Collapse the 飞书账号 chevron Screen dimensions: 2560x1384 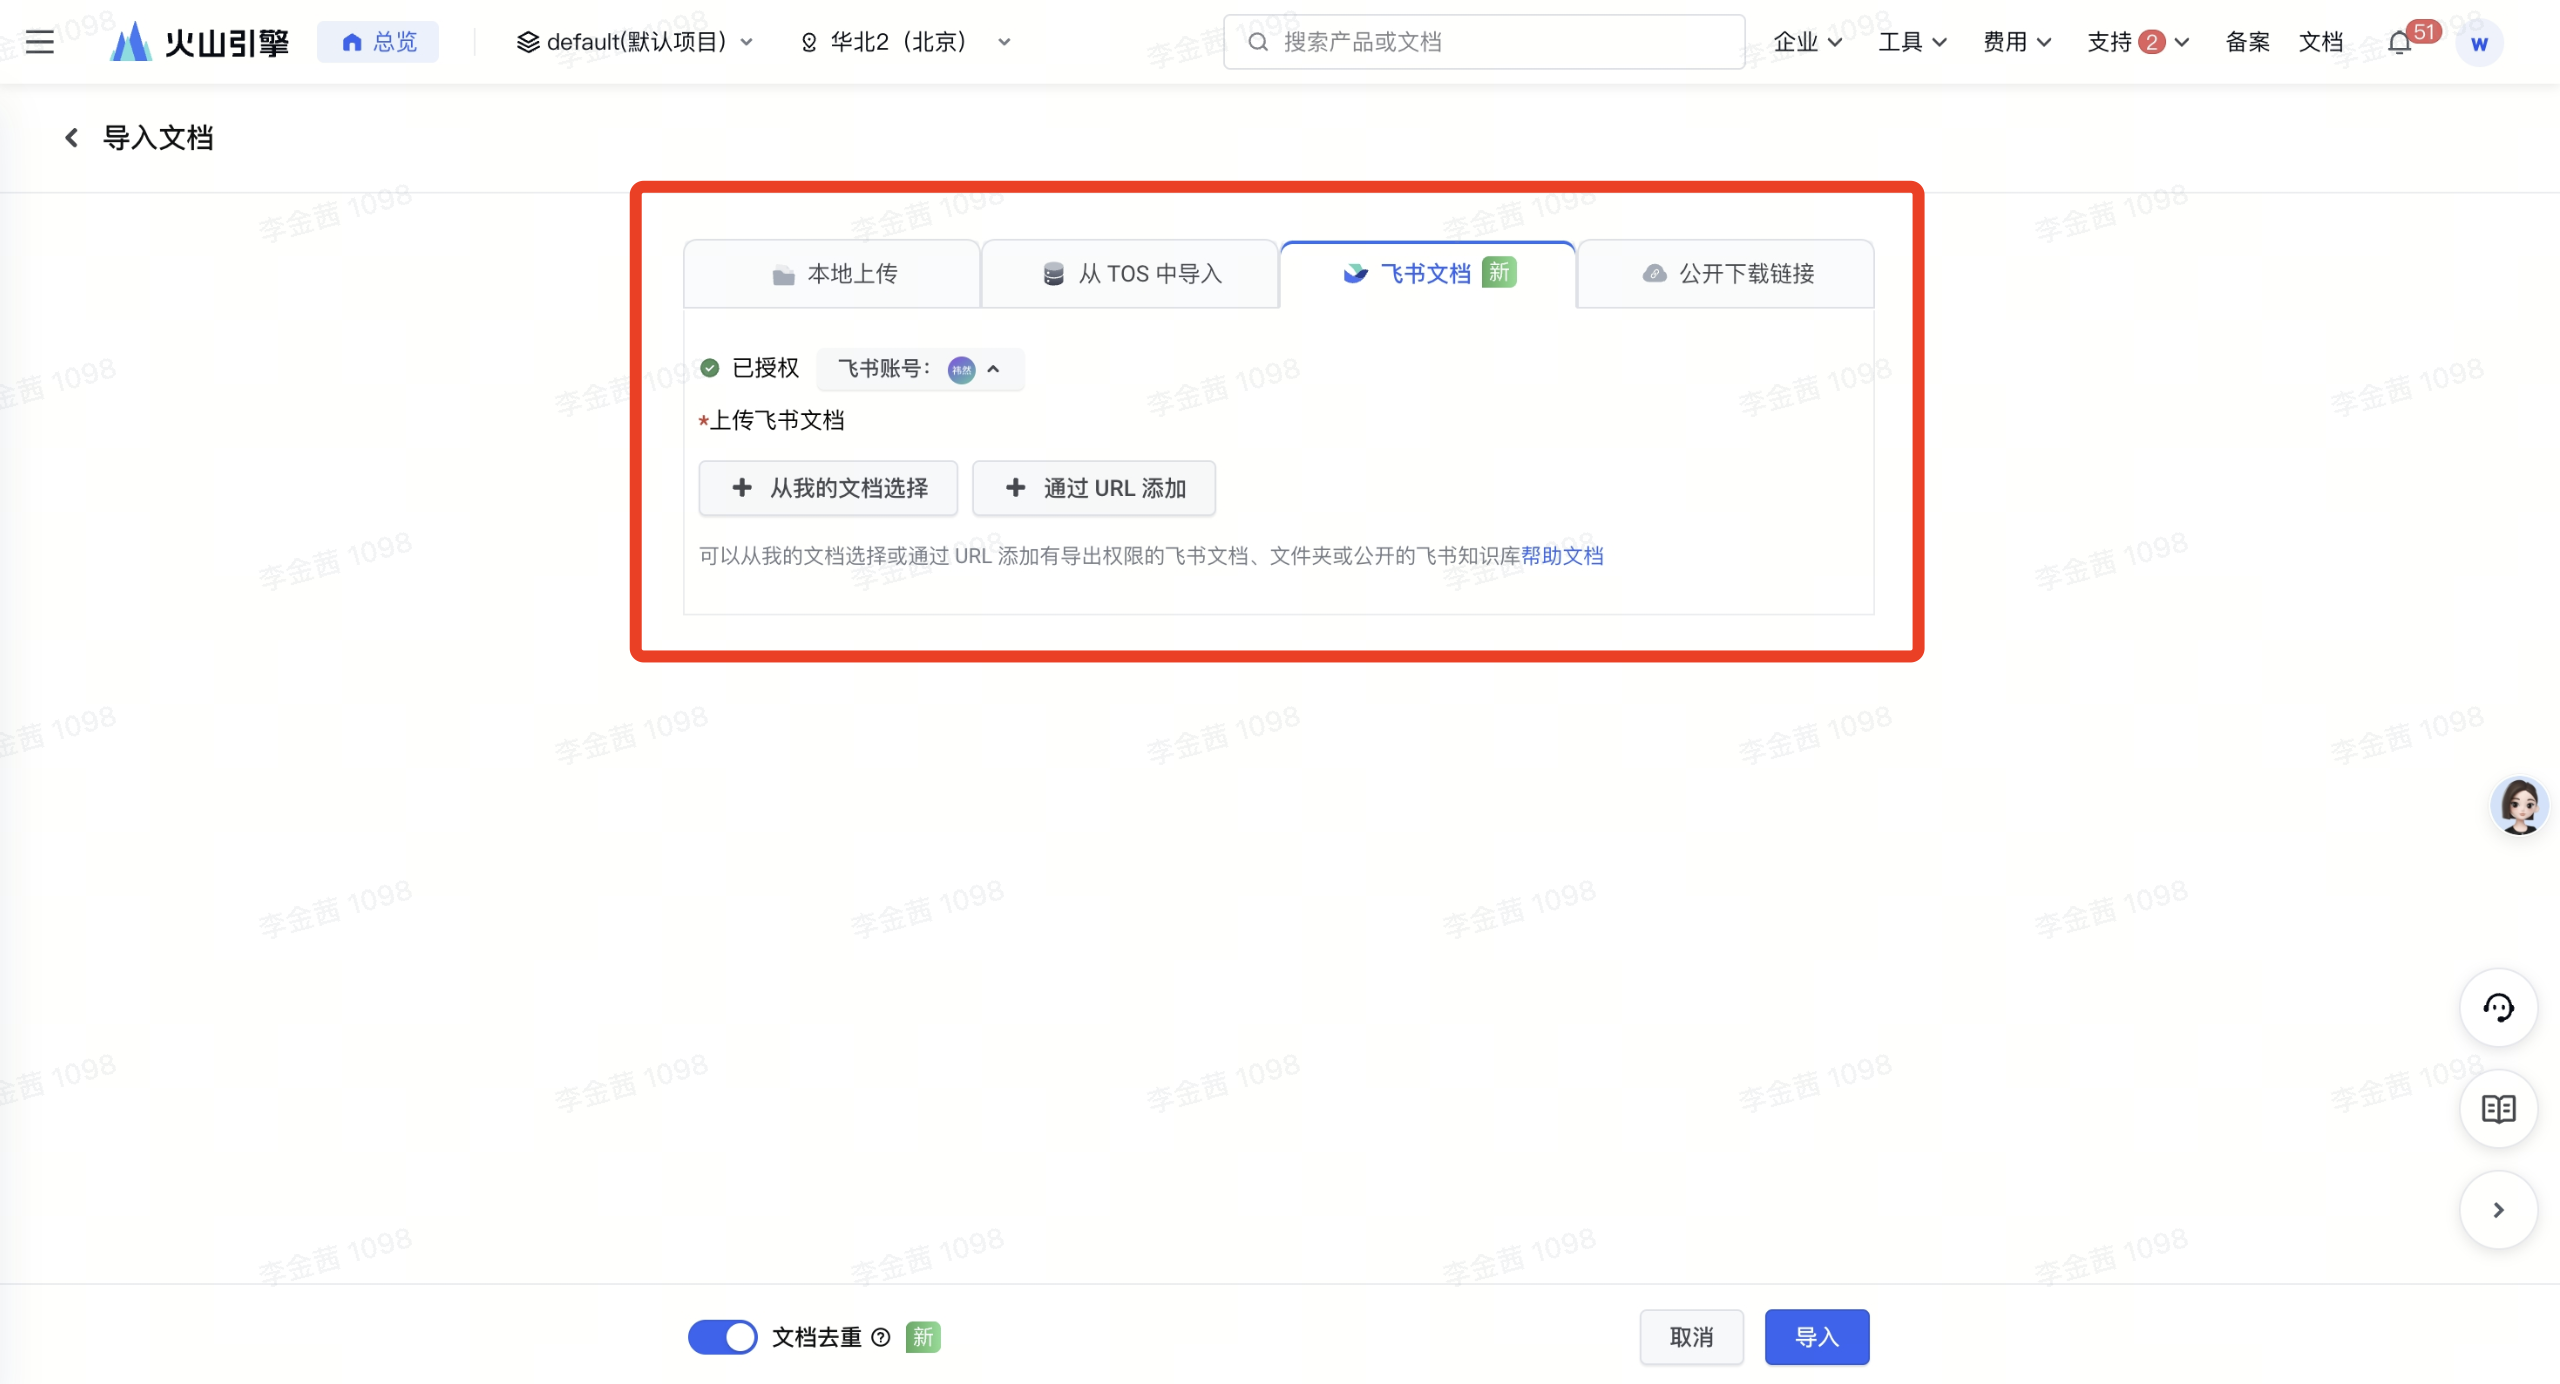pyautogui.click(x=993, y=369)
